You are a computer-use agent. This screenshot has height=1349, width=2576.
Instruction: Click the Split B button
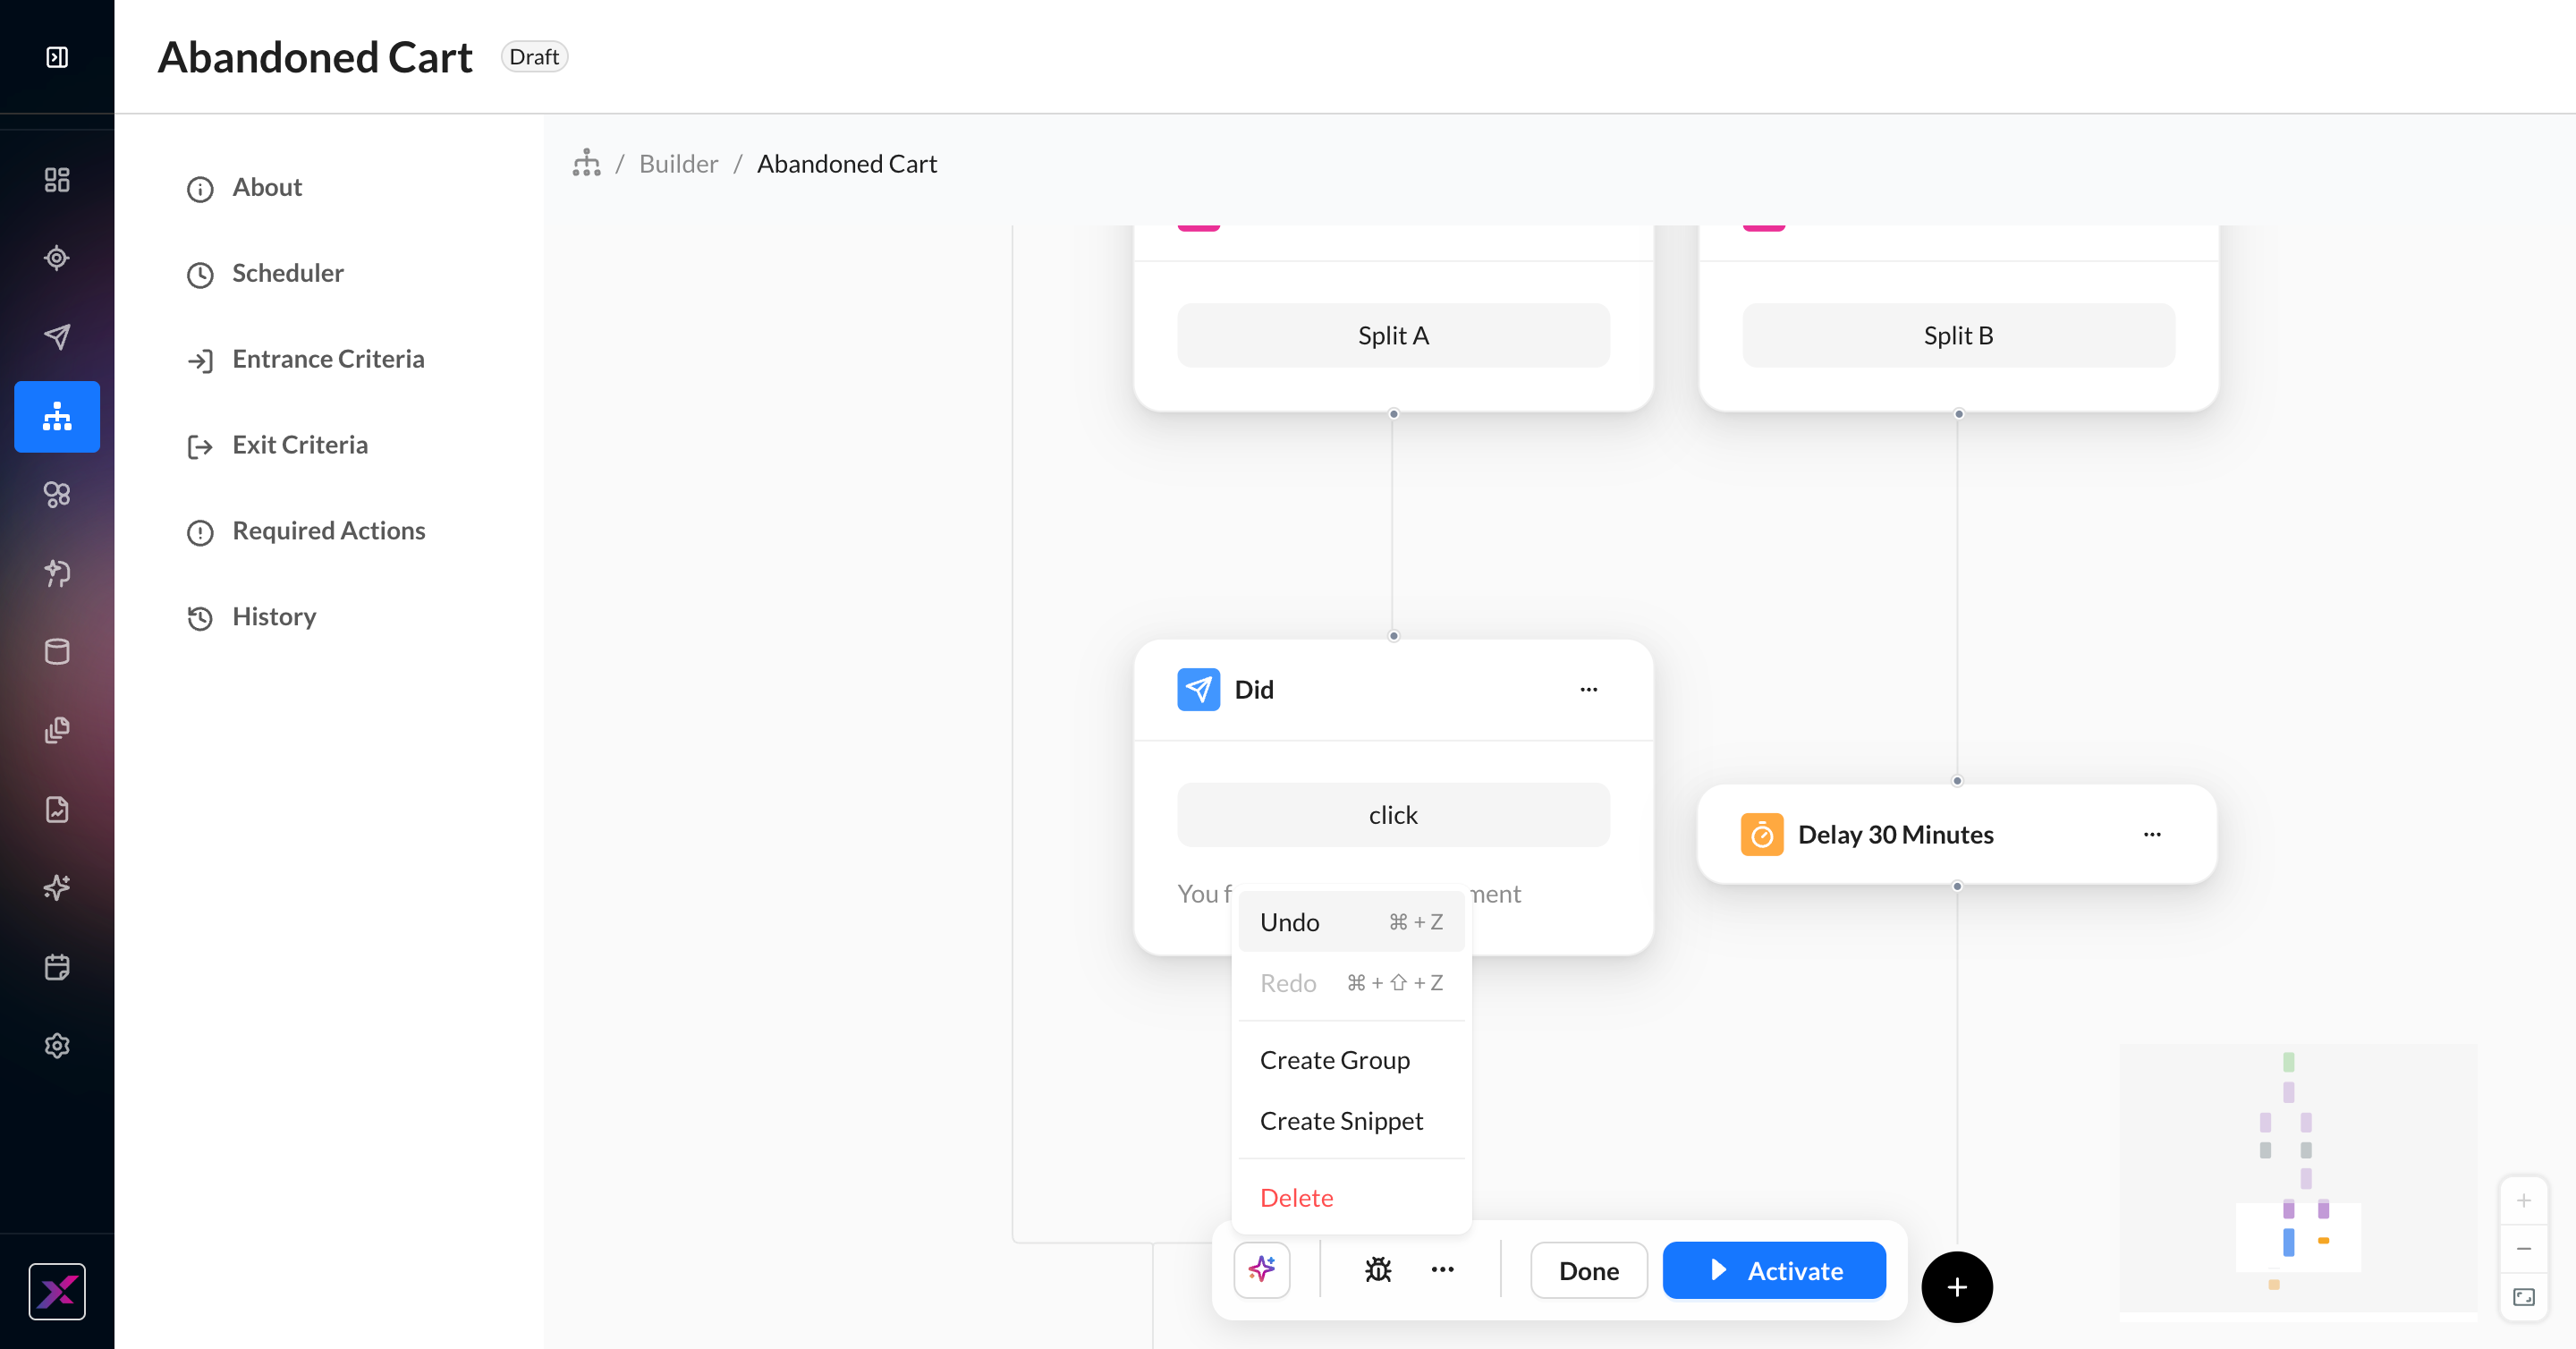(x=1958, y=335)
